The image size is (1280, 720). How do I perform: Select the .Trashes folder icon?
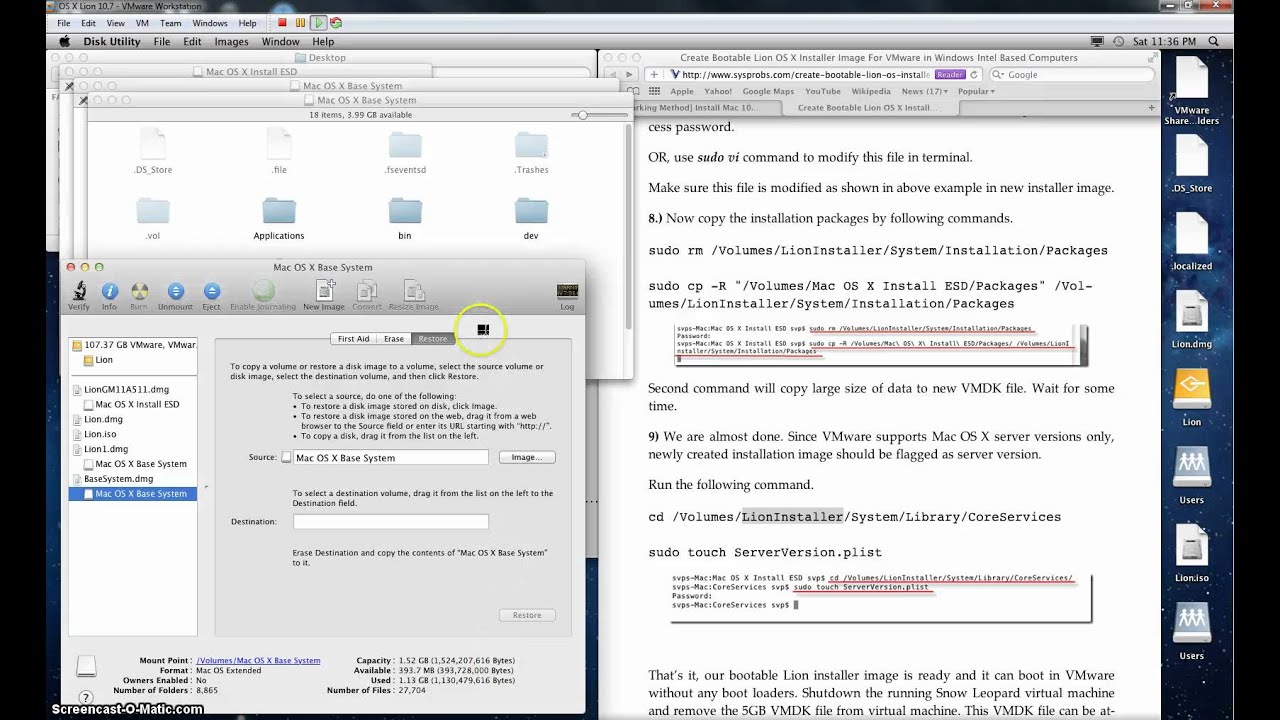point(531,145)
